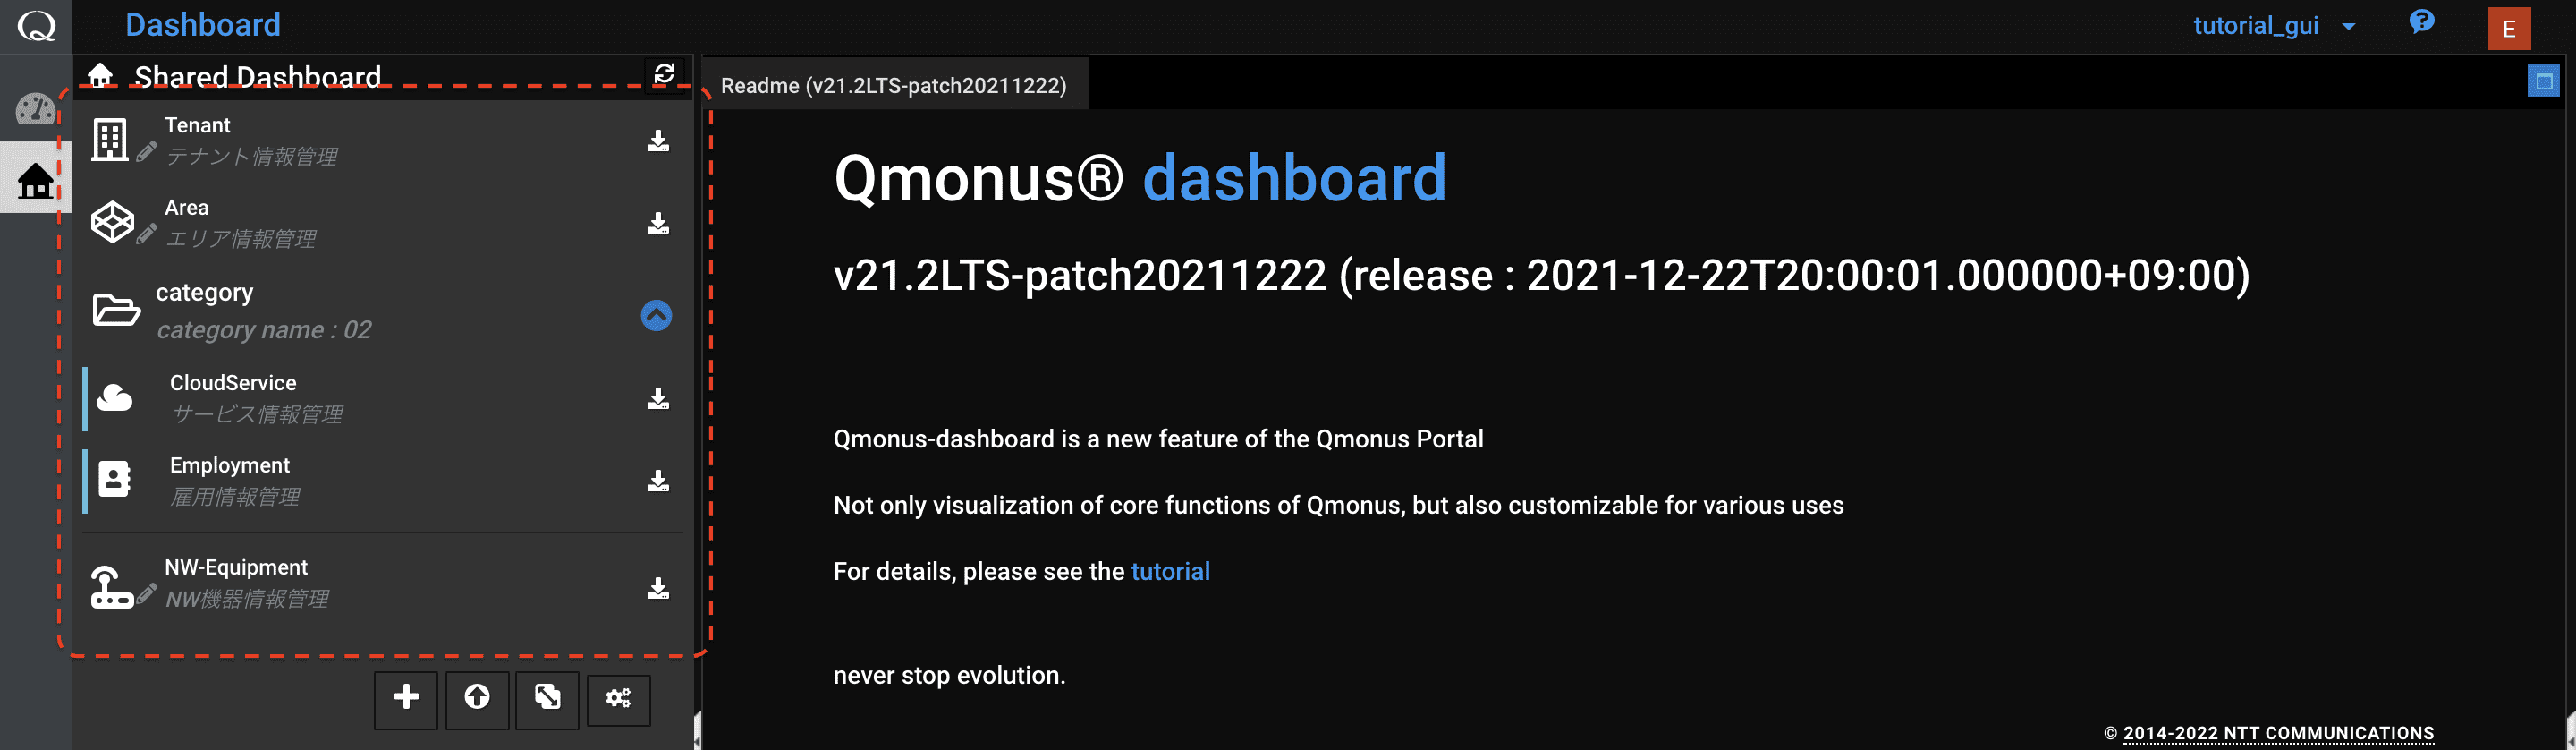
Task: Open the tutorial_gui user dropdown
Action: pyautogui.click(x=2274, y=26)
